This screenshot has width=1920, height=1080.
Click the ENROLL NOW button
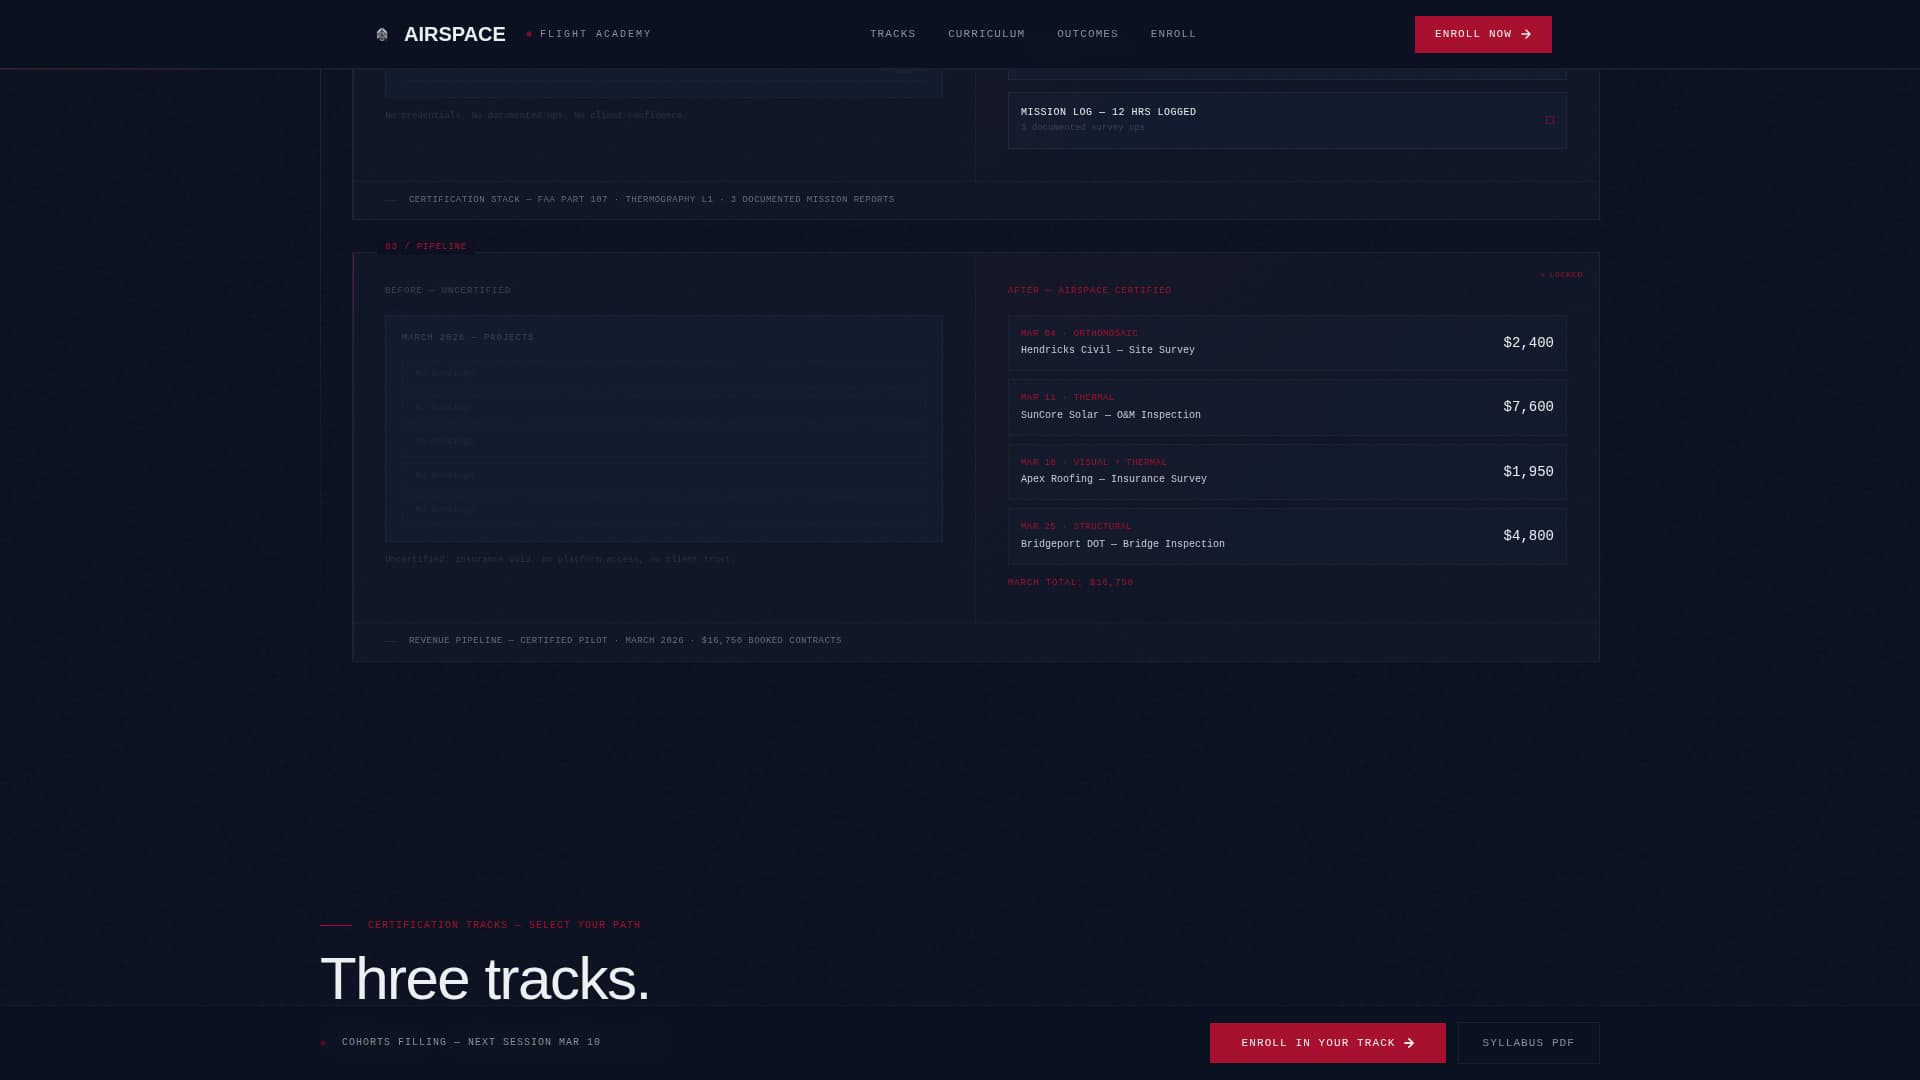1483,33
